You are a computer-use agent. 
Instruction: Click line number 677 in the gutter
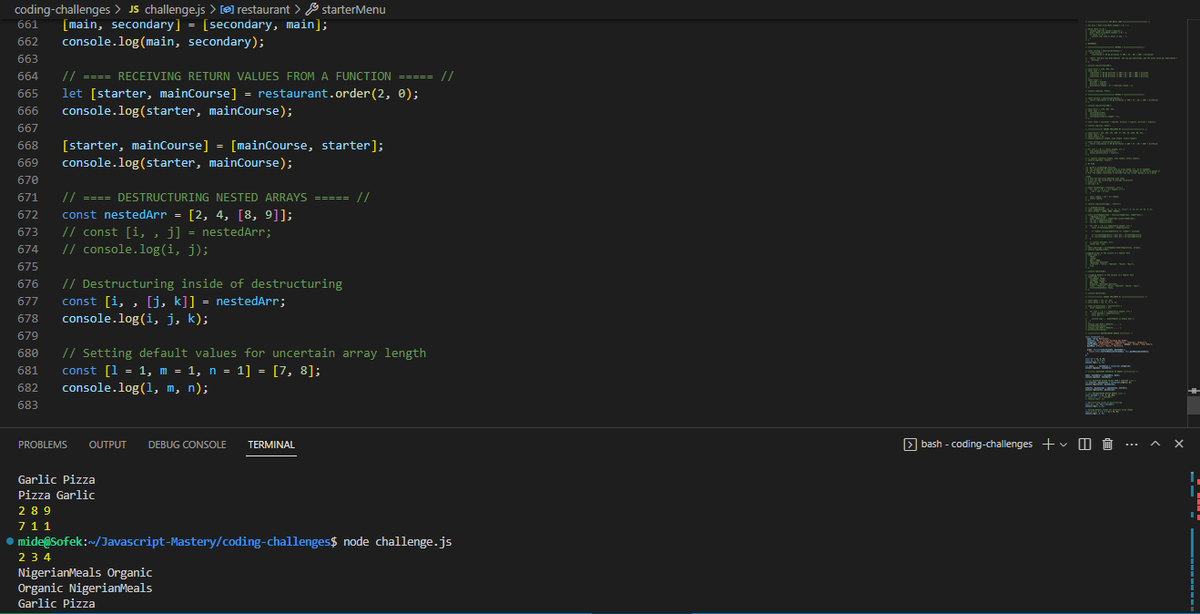click(28, 301)
